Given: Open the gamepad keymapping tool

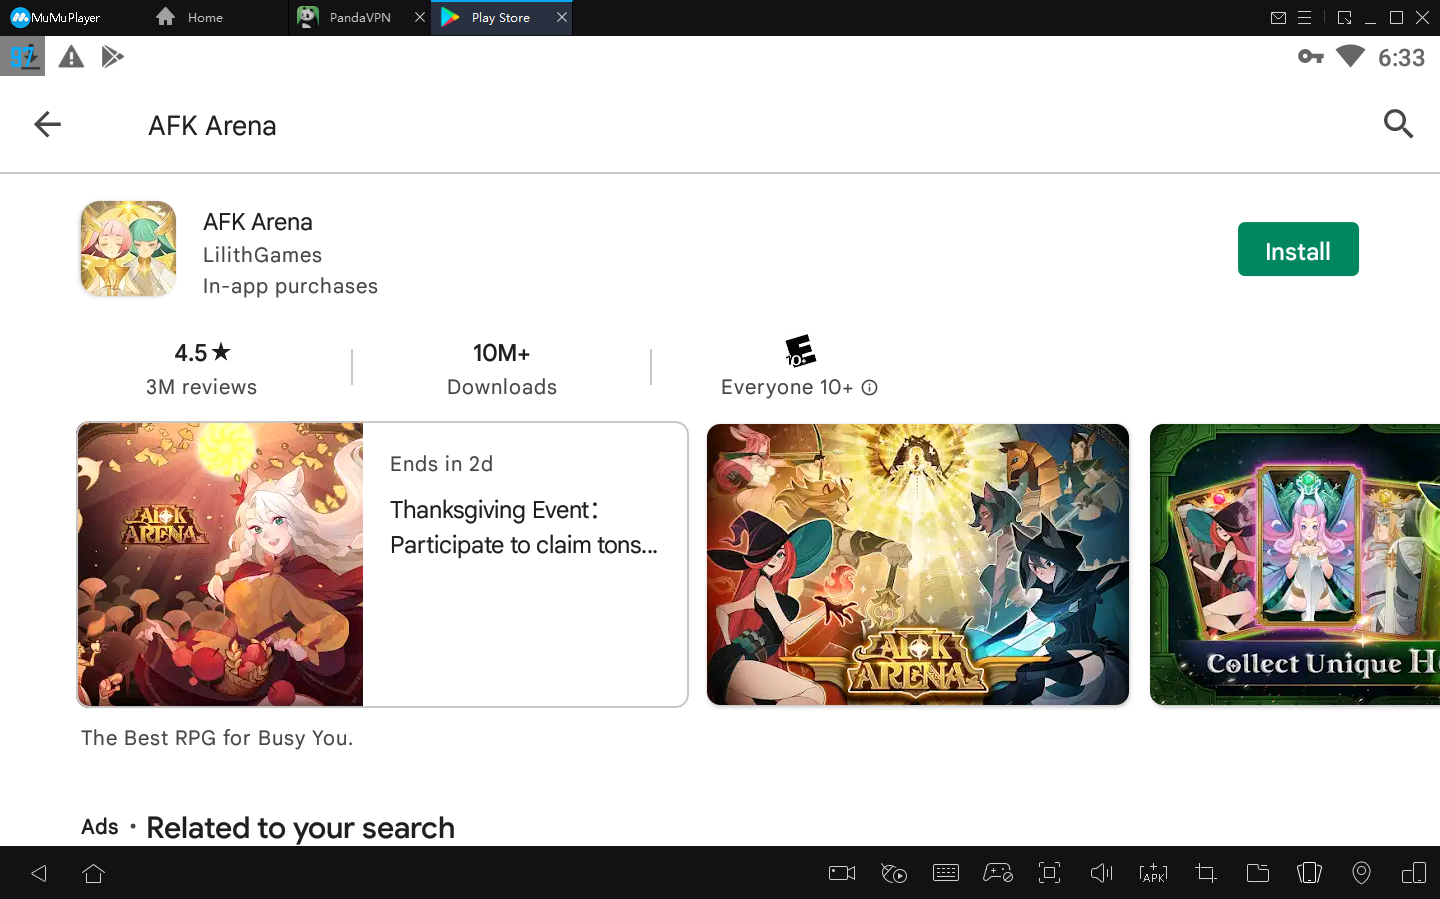Looking at the screenshot, I should tap(997, 872).
